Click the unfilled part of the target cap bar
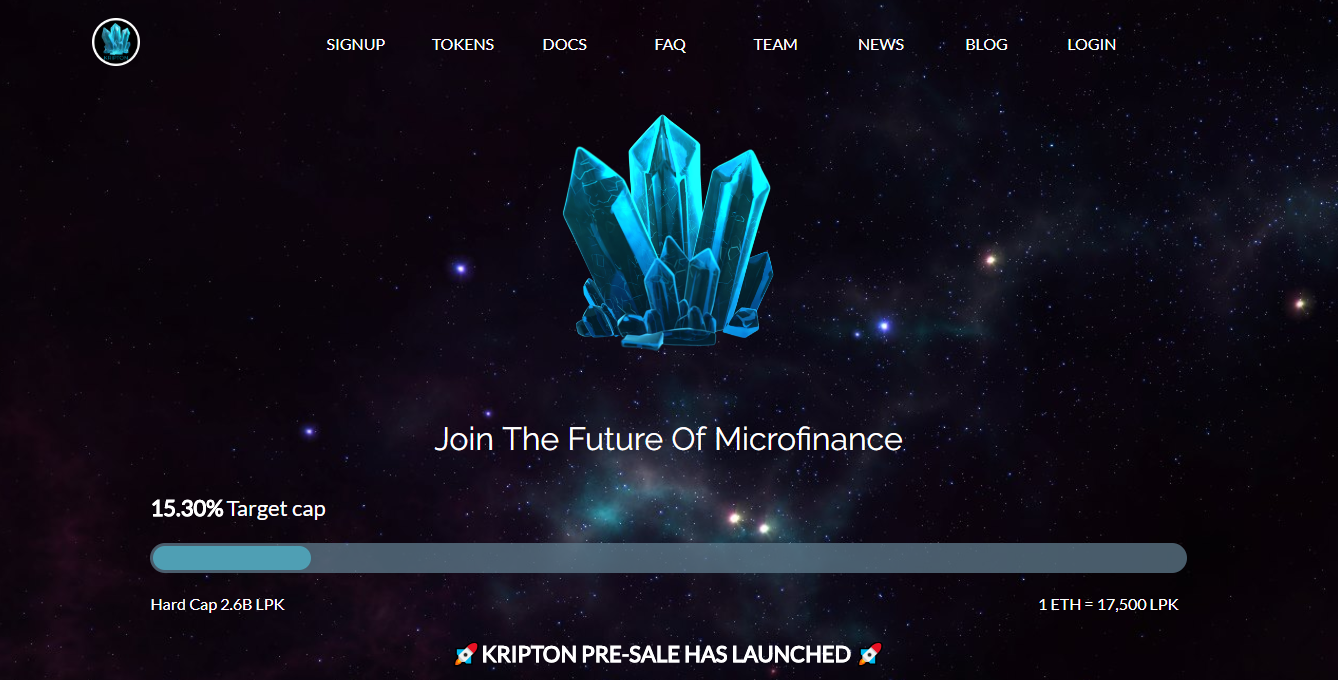Image resolution: width=1338 pixels, height=680 pixels. [x=748, y=558]
